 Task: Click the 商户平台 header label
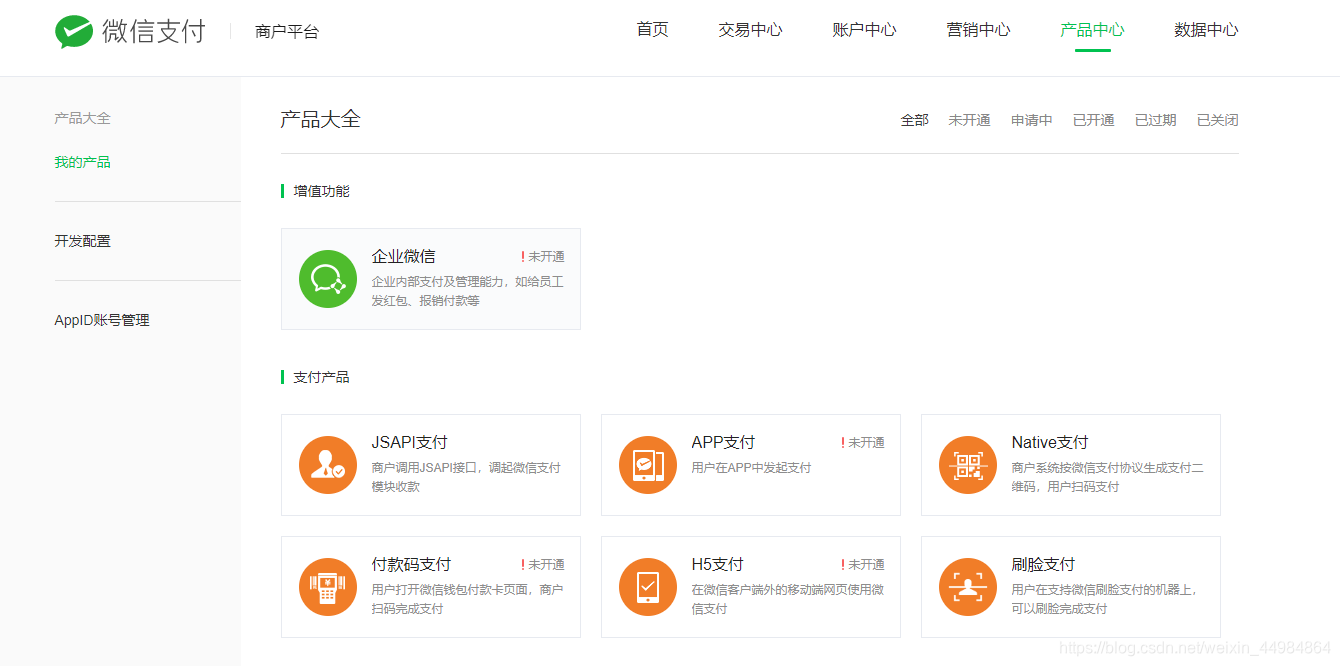click(x=287, y=32)
